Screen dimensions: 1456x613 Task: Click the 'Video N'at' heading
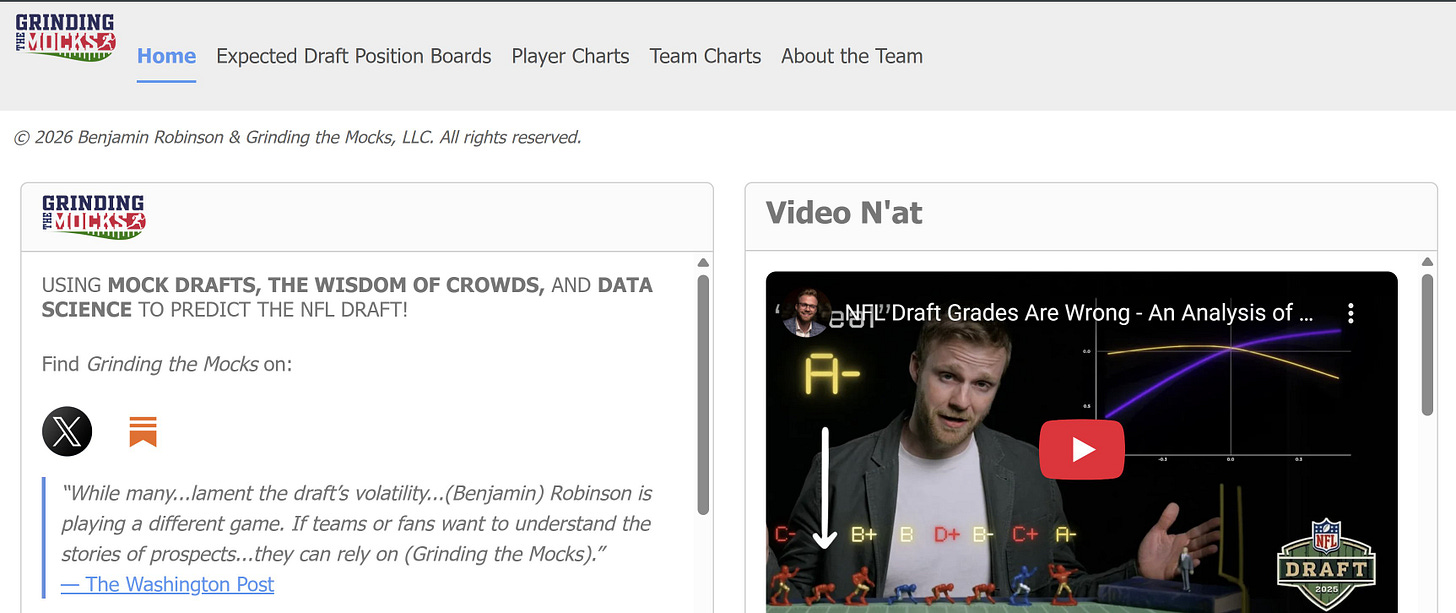[844, 212]
